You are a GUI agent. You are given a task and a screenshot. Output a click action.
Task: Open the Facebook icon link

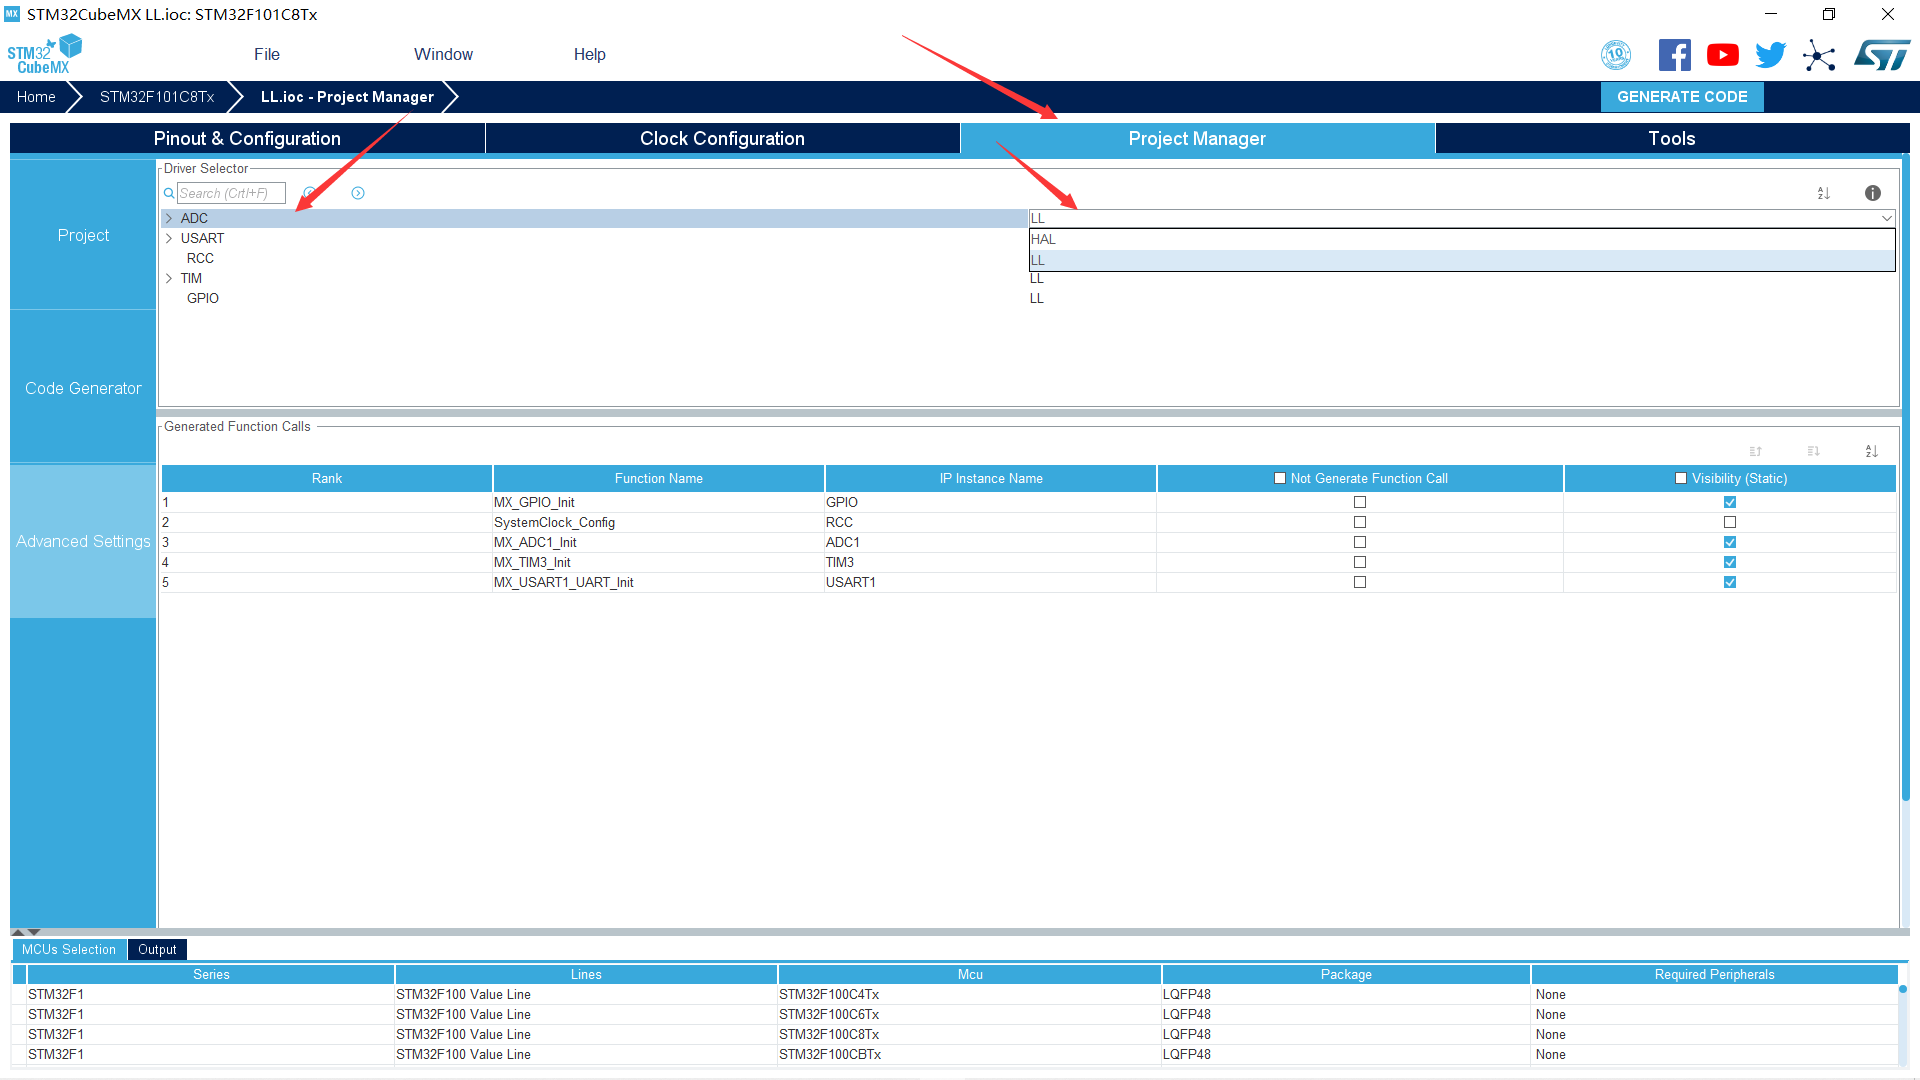[x=1674, y=55]
